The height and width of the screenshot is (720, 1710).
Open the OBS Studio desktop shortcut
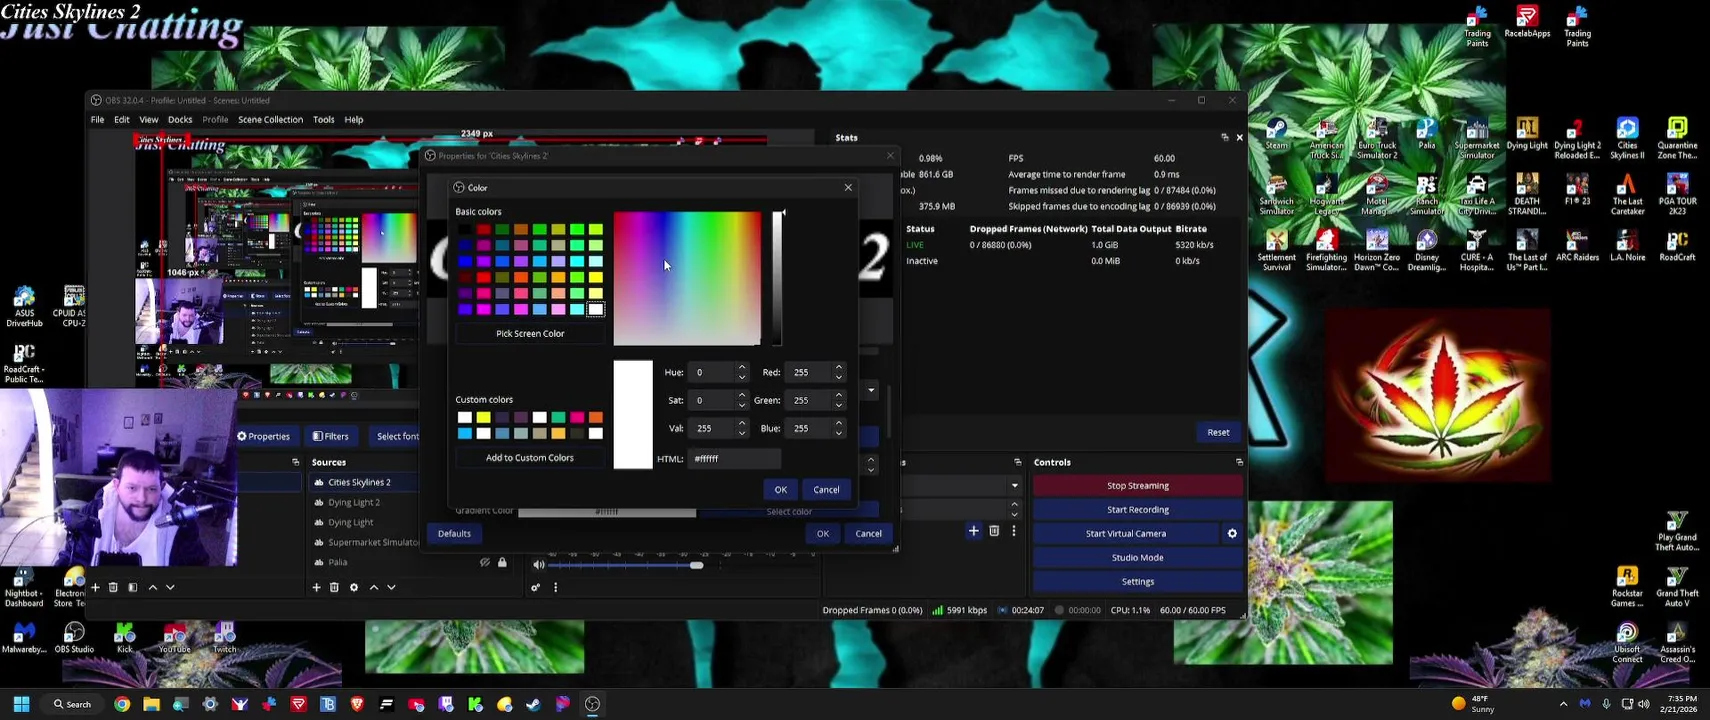74,638
